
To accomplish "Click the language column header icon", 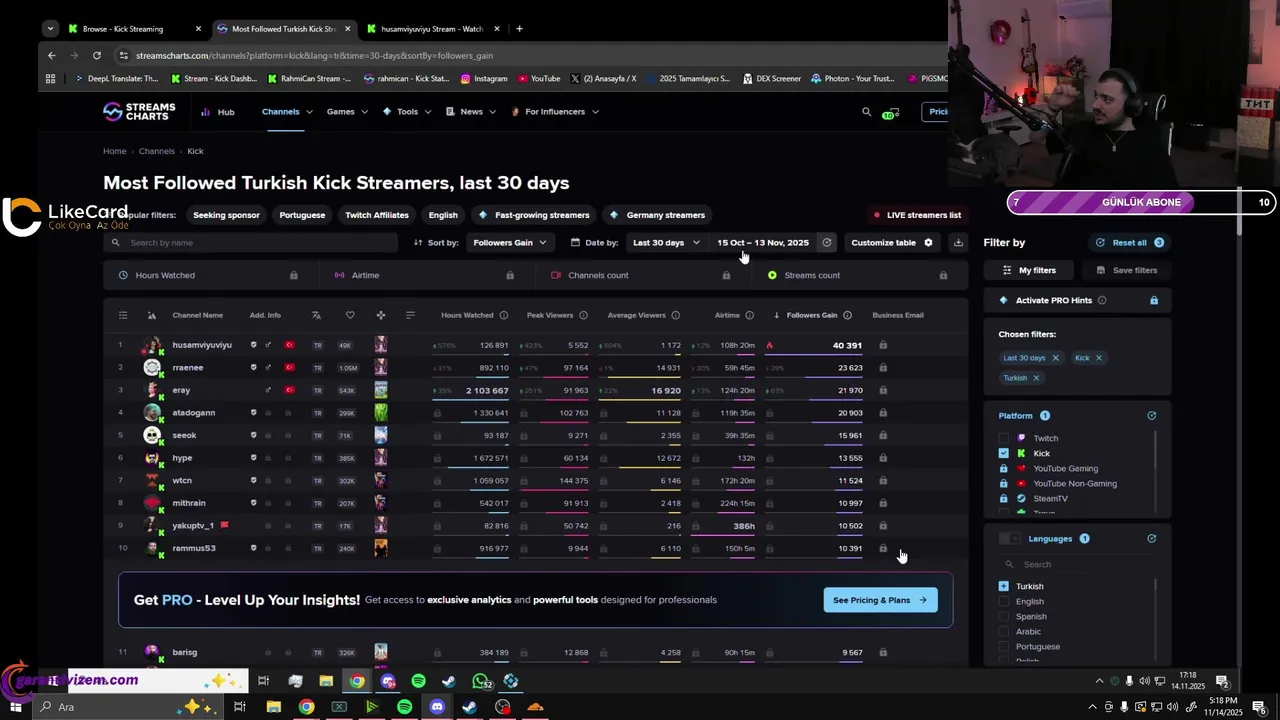I will pyautogui.click(x=316, y=315).
